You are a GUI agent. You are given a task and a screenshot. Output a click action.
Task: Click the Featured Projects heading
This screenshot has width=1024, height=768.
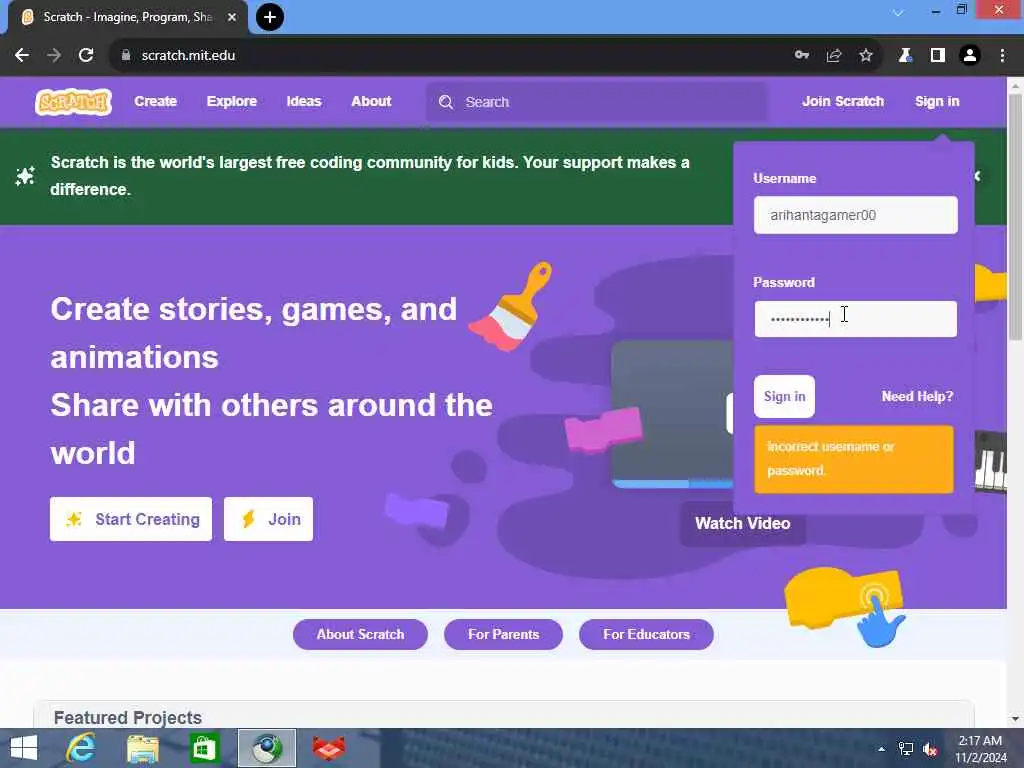[x=127, y=718]
